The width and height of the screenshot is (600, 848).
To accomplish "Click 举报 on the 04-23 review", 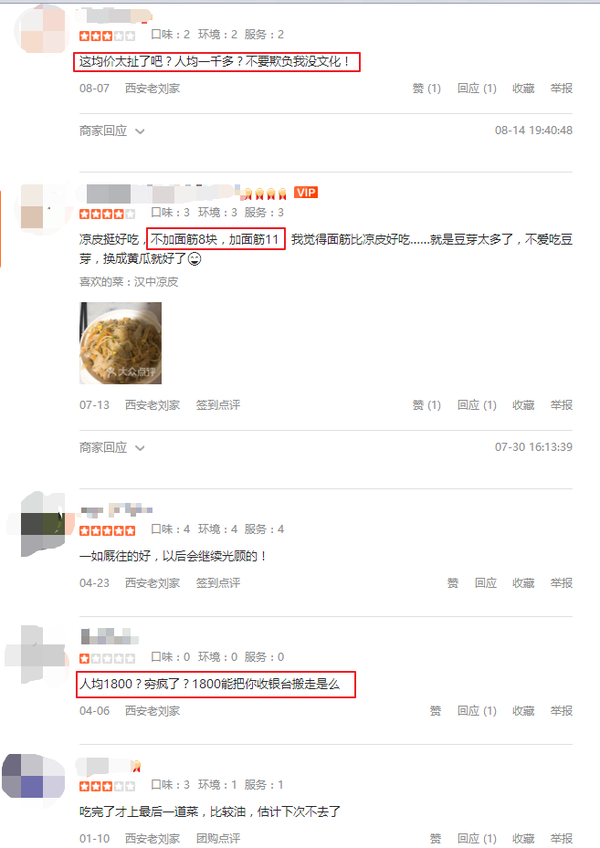I will 562,583.
